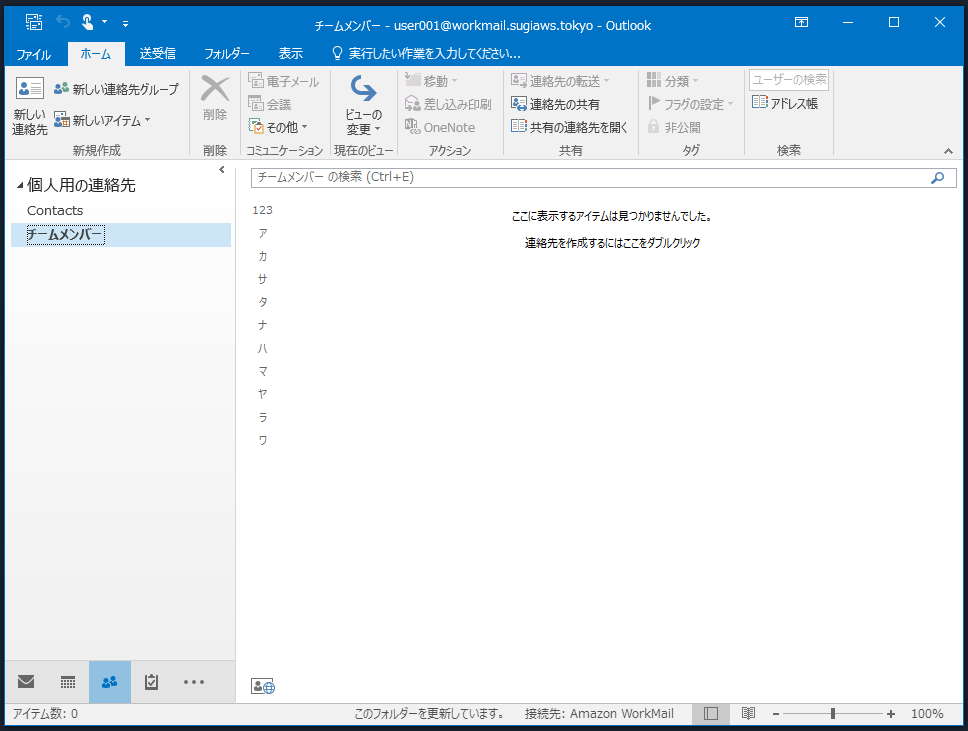
Task: Click the zoom slider handle
Action: pos(833,714)
